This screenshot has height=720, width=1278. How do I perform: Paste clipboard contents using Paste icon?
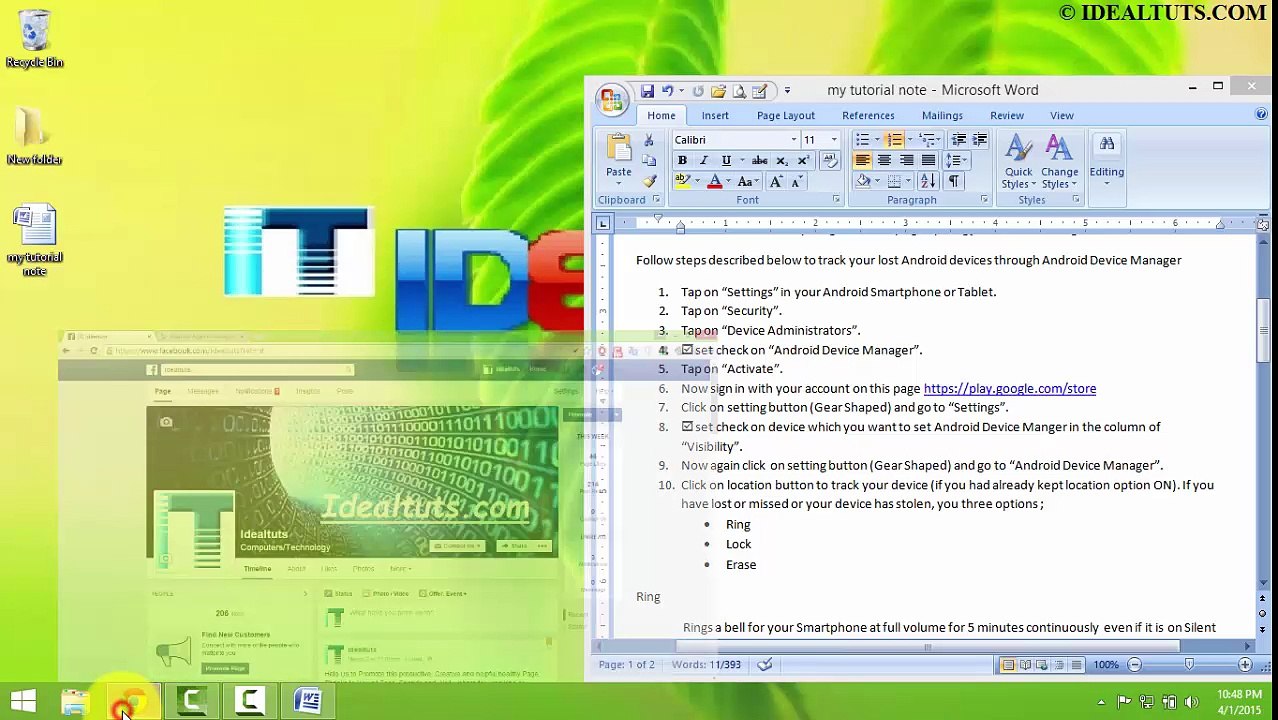click(618, 150)
